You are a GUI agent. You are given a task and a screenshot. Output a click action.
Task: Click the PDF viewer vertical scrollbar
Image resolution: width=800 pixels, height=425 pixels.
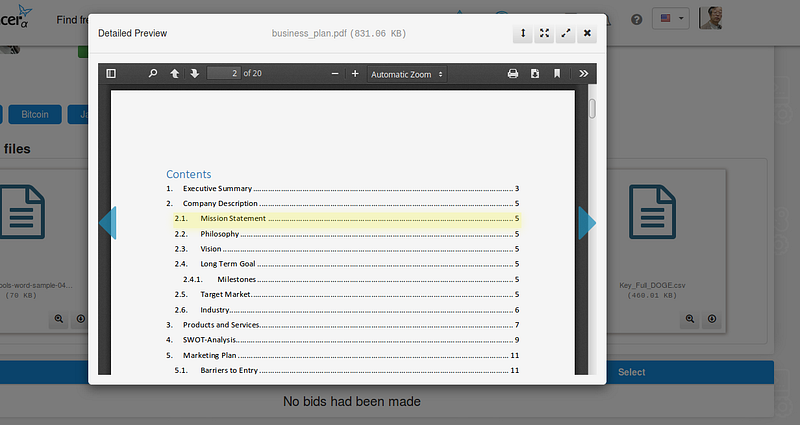pos(592,230)
